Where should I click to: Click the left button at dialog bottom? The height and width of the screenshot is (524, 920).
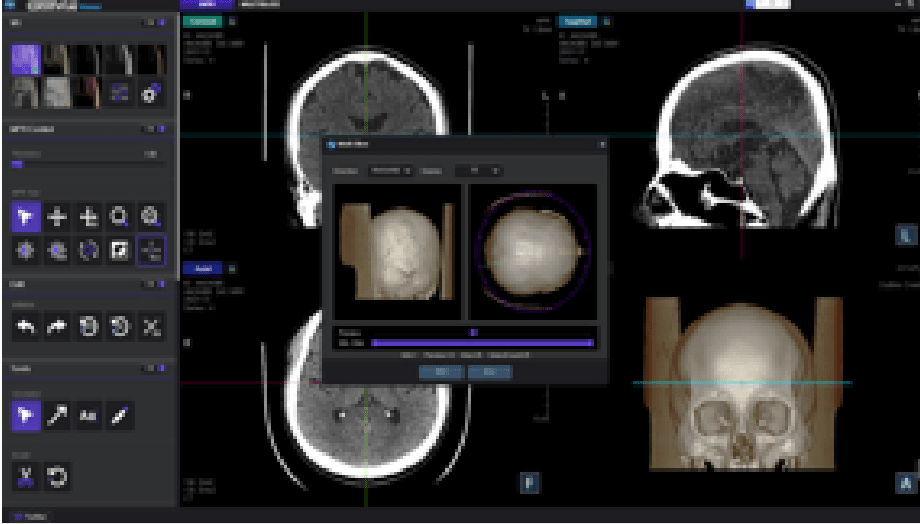coord(441,372)
